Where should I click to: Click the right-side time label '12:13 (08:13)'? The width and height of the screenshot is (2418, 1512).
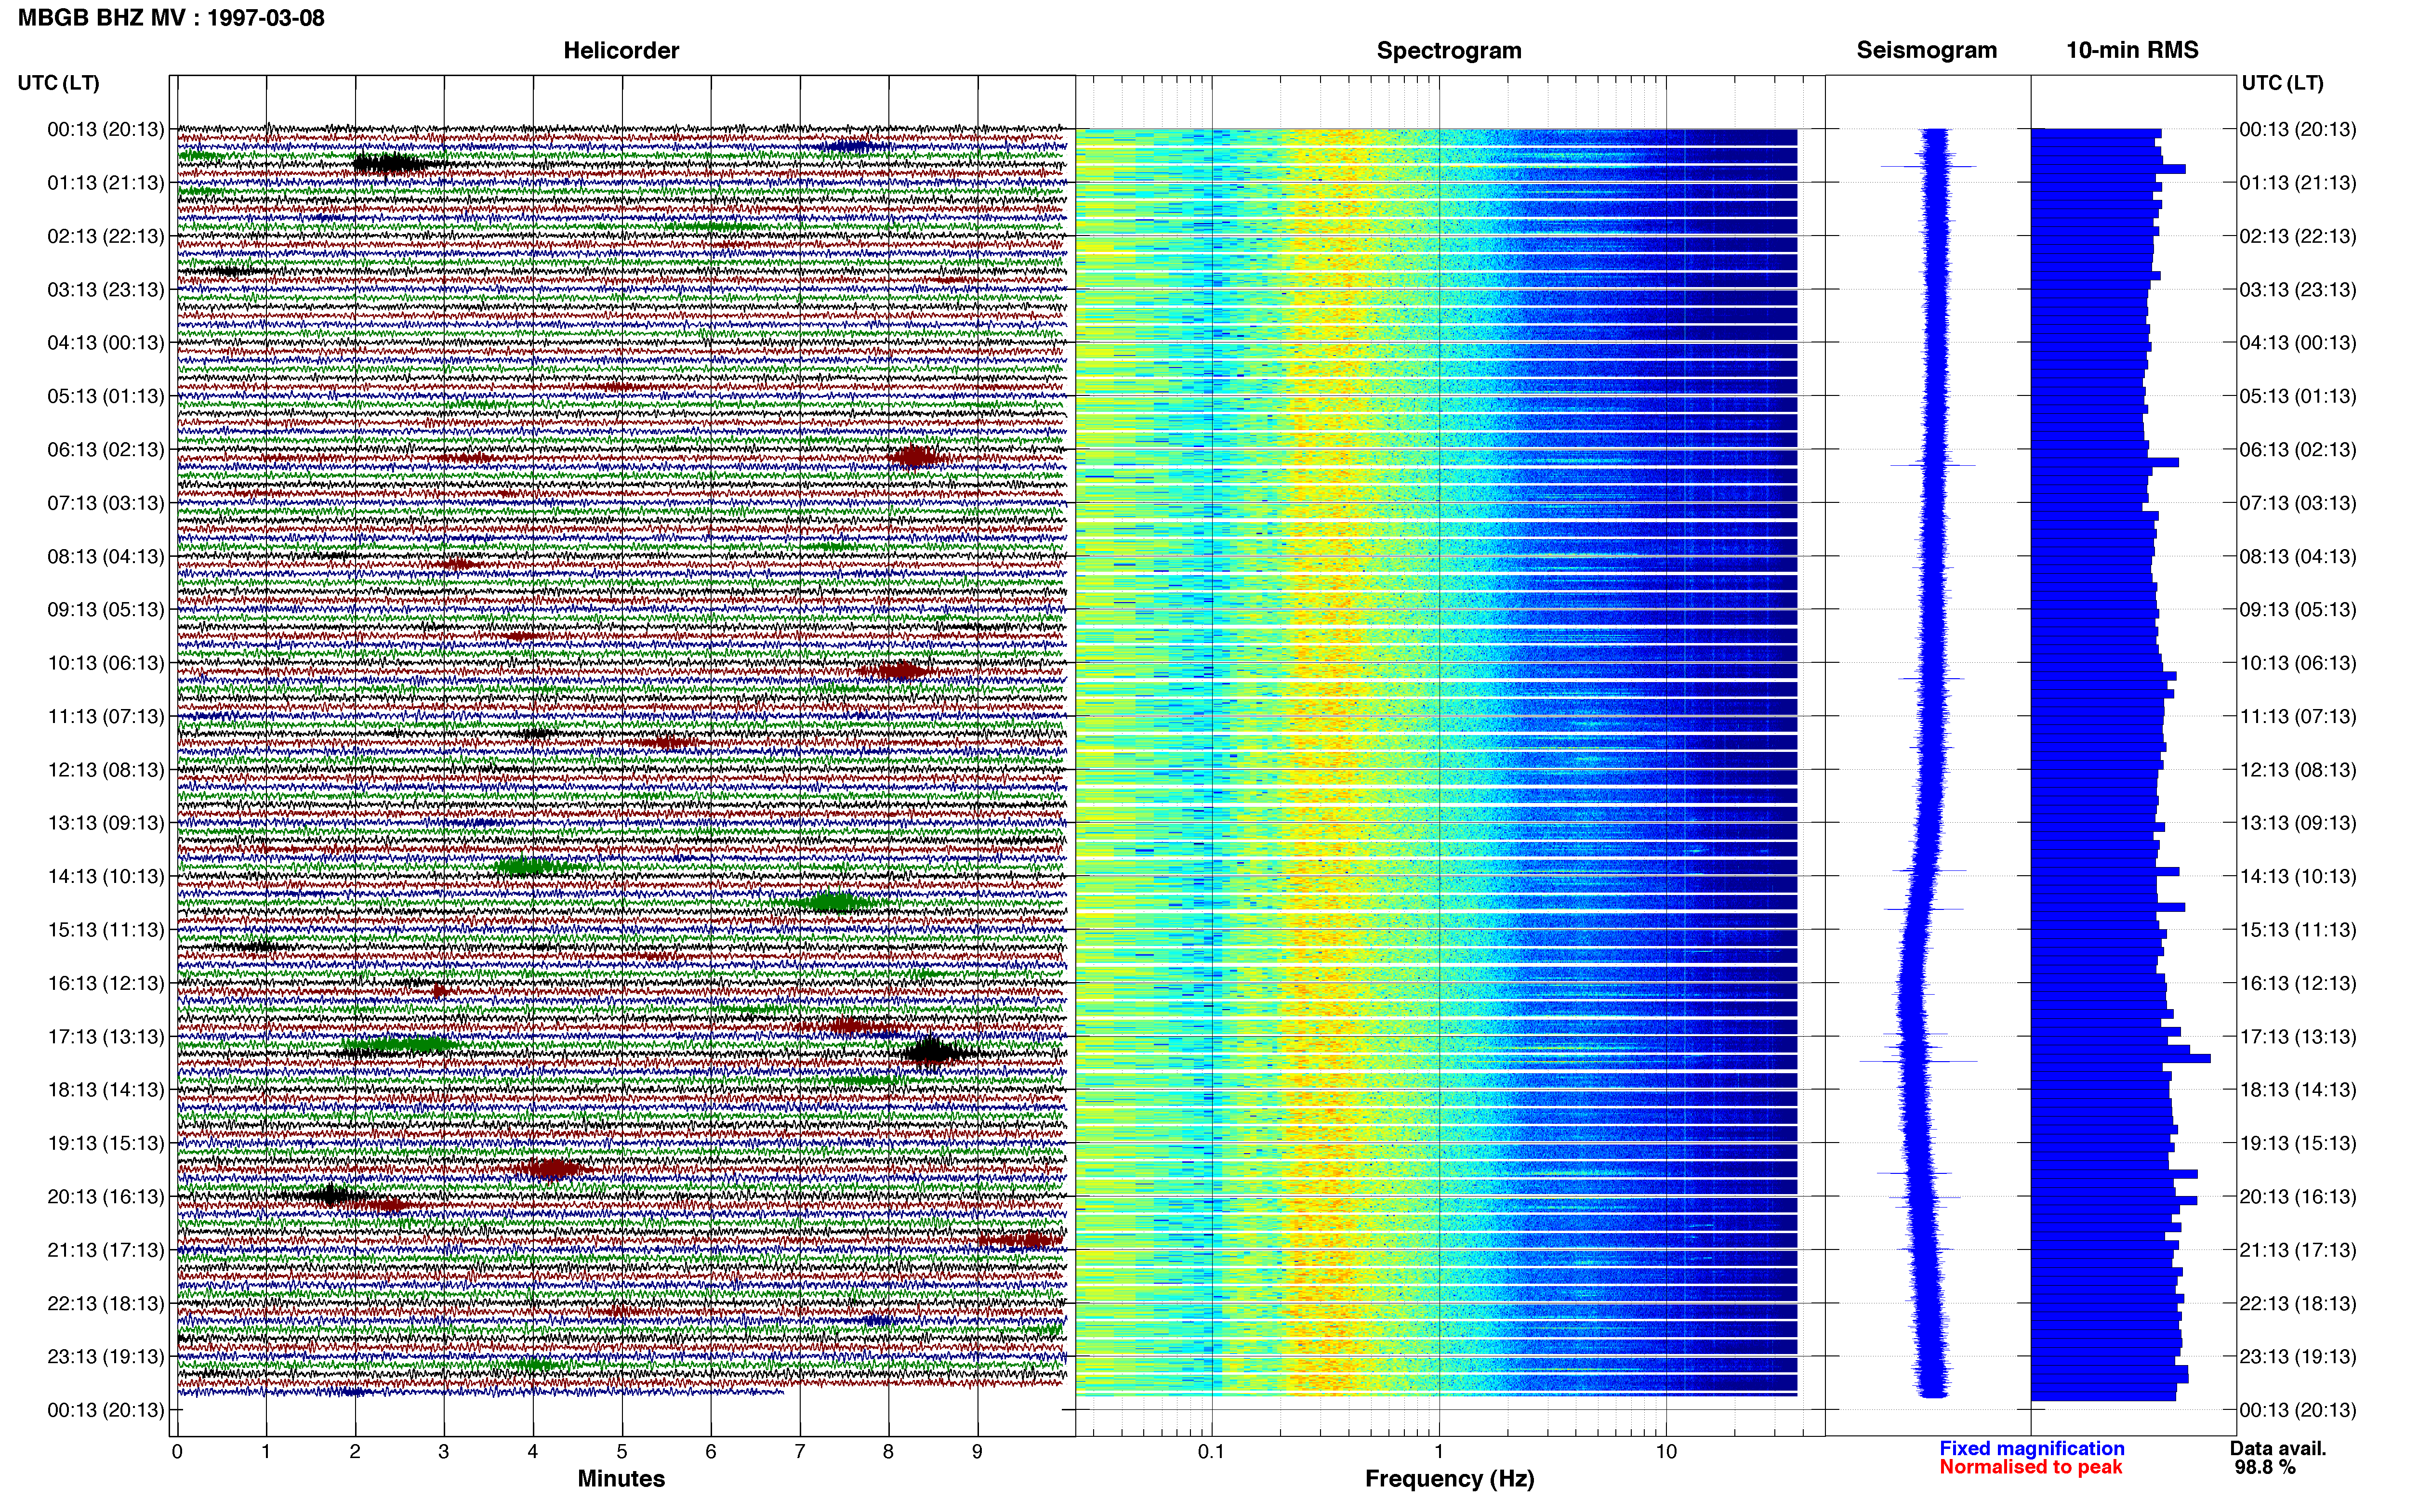[2298, 770]
